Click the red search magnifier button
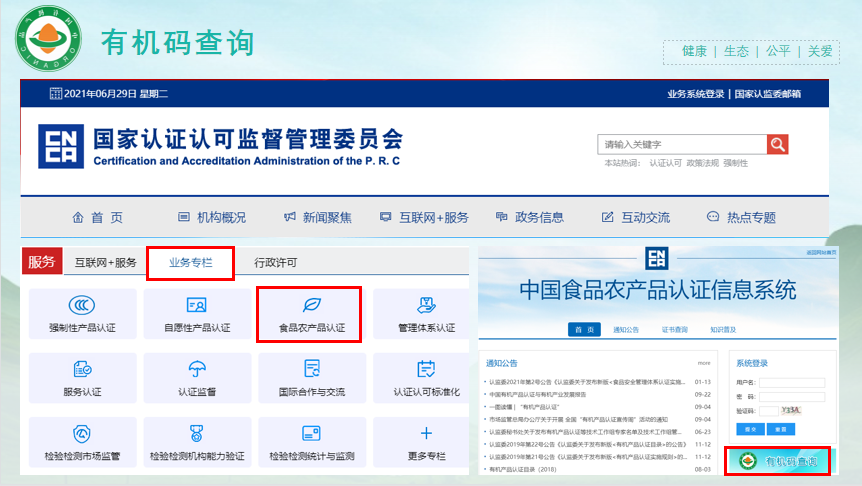This screenshot has height=486, width=862. click(x=777, y=145)
